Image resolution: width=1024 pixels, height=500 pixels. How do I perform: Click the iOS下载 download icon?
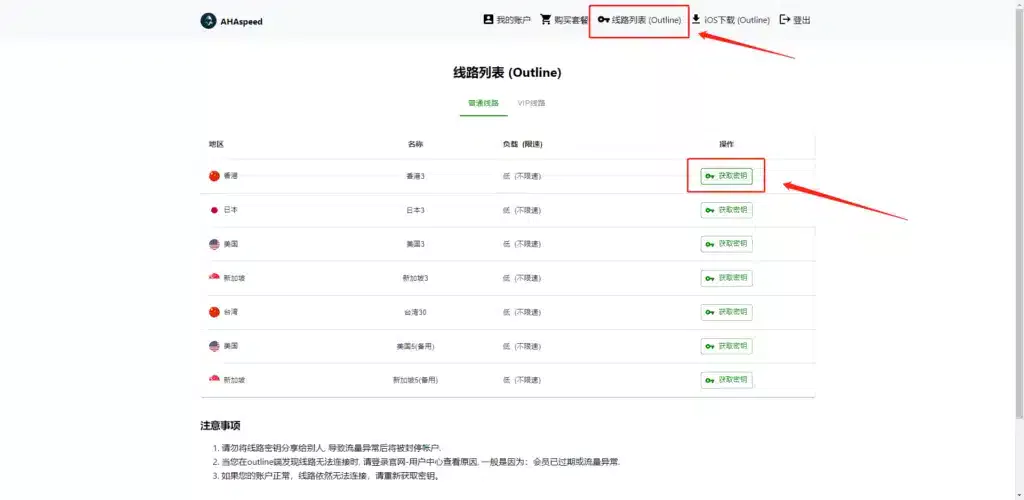[696, 20]
